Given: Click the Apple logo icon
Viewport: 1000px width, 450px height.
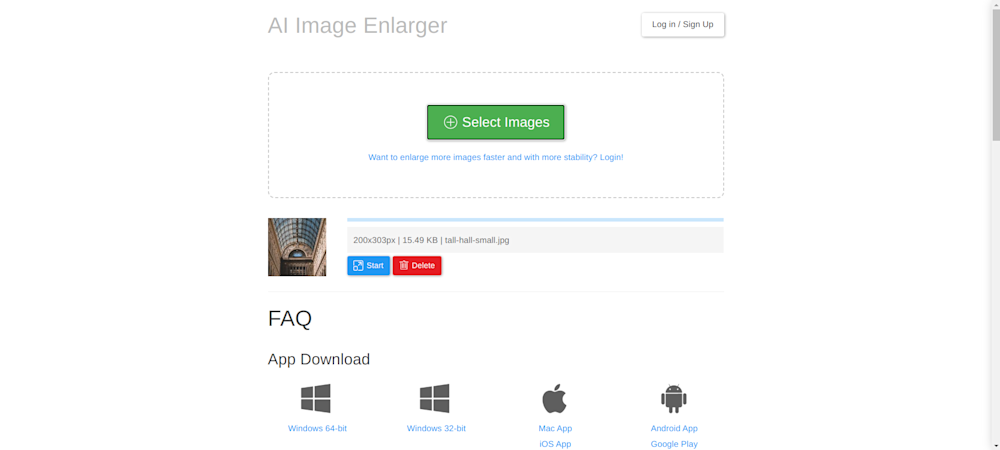Looking at the screenshot, I should [554, 398].
